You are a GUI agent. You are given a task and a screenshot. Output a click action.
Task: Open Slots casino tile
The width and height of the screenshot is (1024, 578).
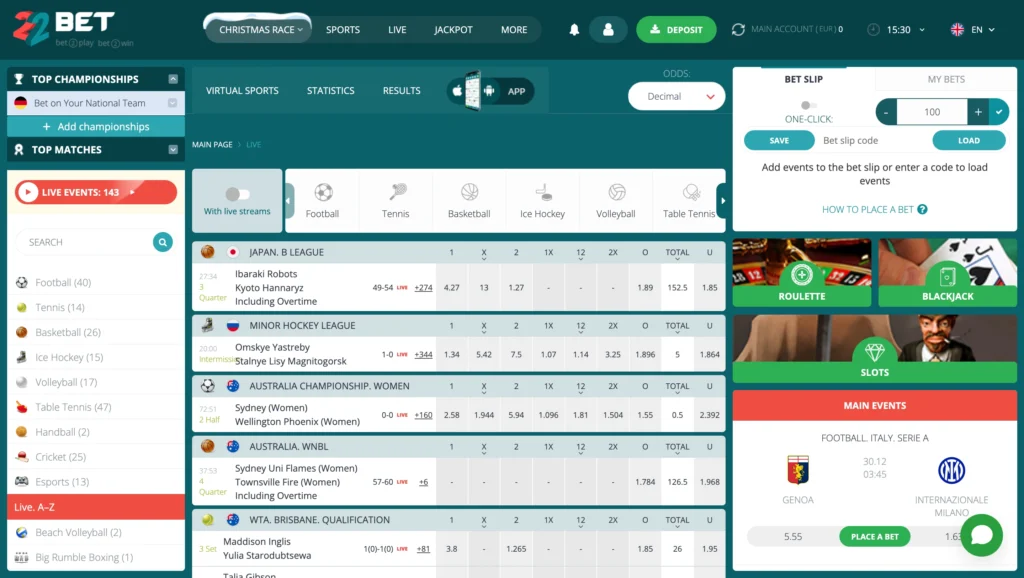(x=874, y=349)
